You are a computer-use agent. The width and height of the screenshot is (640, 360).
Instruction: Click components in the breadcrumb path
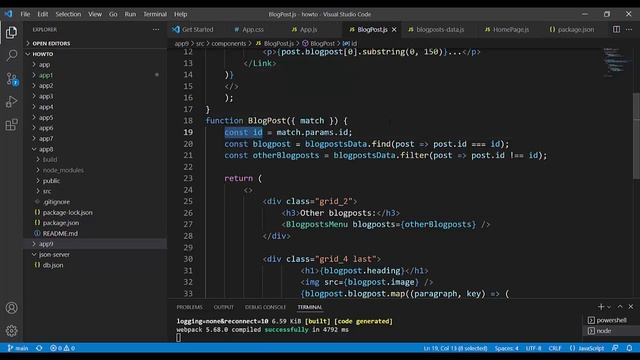[x=229, y=43]
